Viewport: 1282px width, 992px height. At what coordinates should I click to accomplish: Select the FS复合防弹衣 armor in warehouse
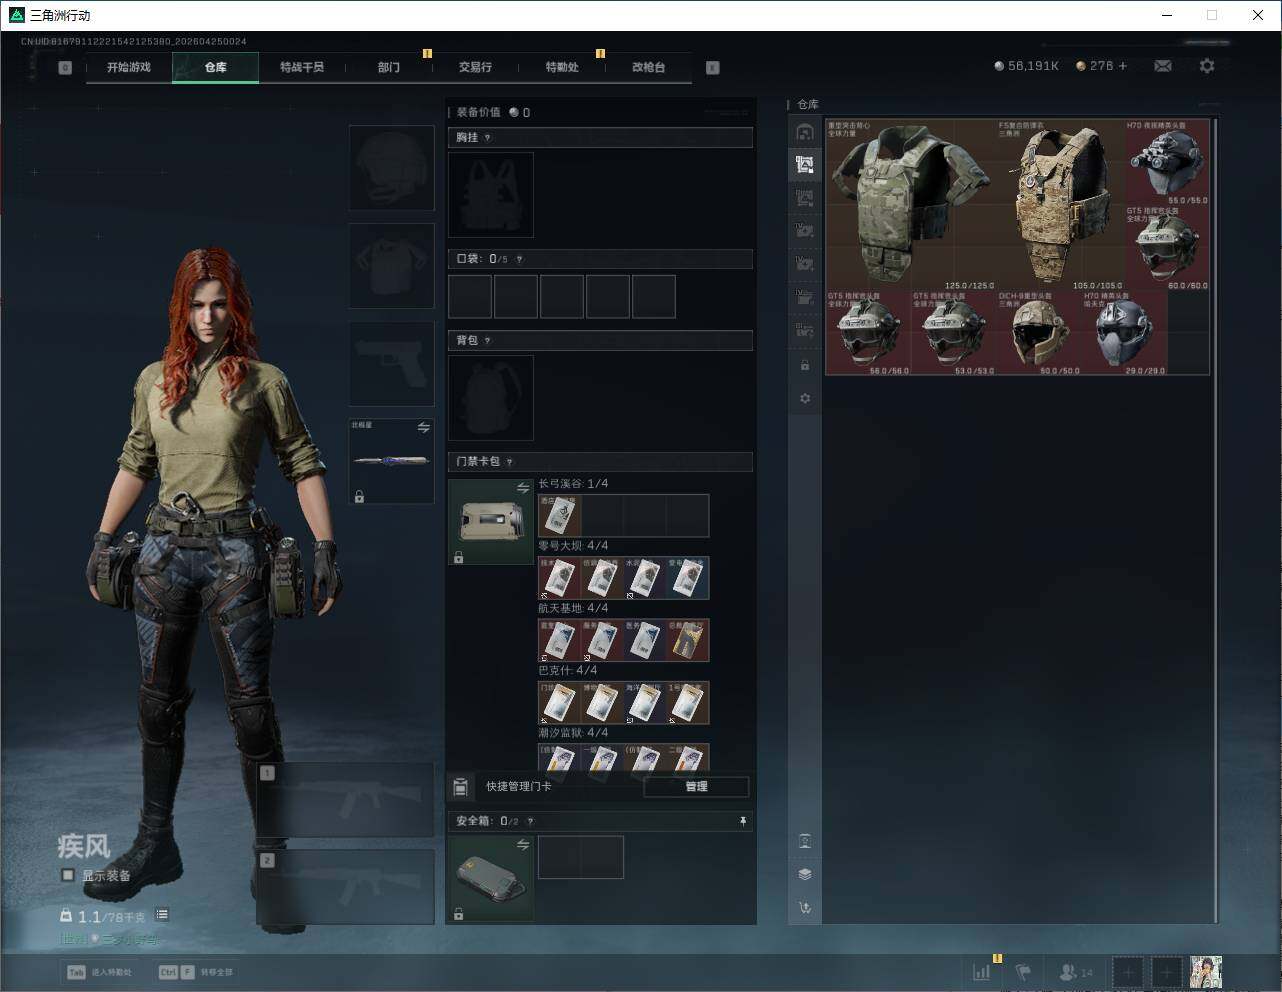[1060, 205]
